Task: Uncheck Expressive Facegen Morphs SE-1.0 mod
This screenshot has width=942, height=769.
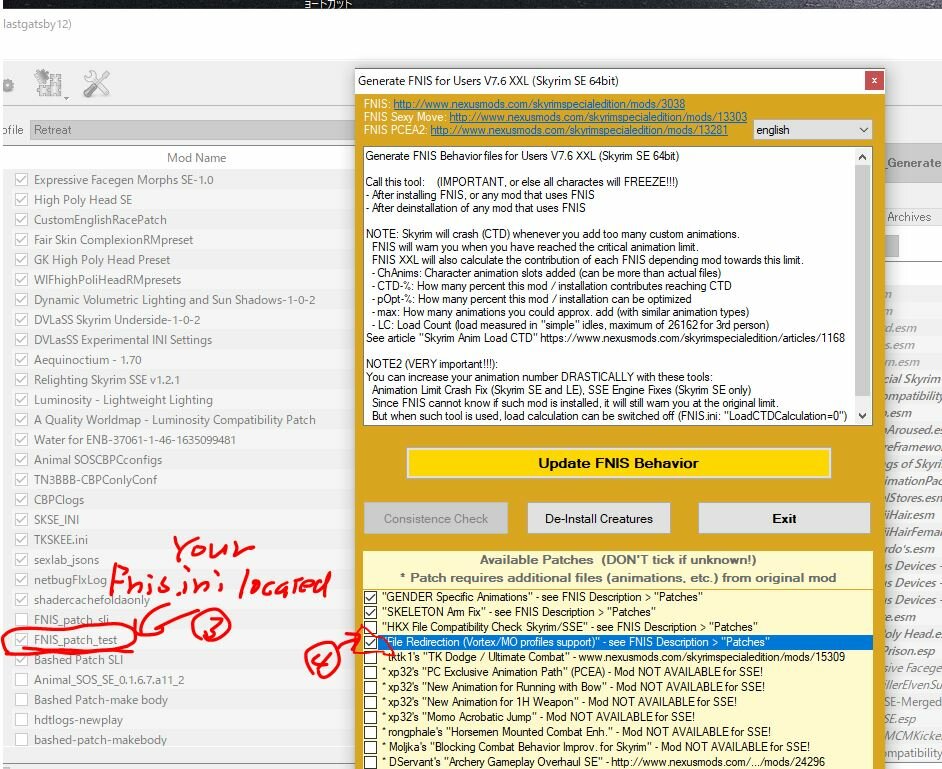Action: [21, 180]
